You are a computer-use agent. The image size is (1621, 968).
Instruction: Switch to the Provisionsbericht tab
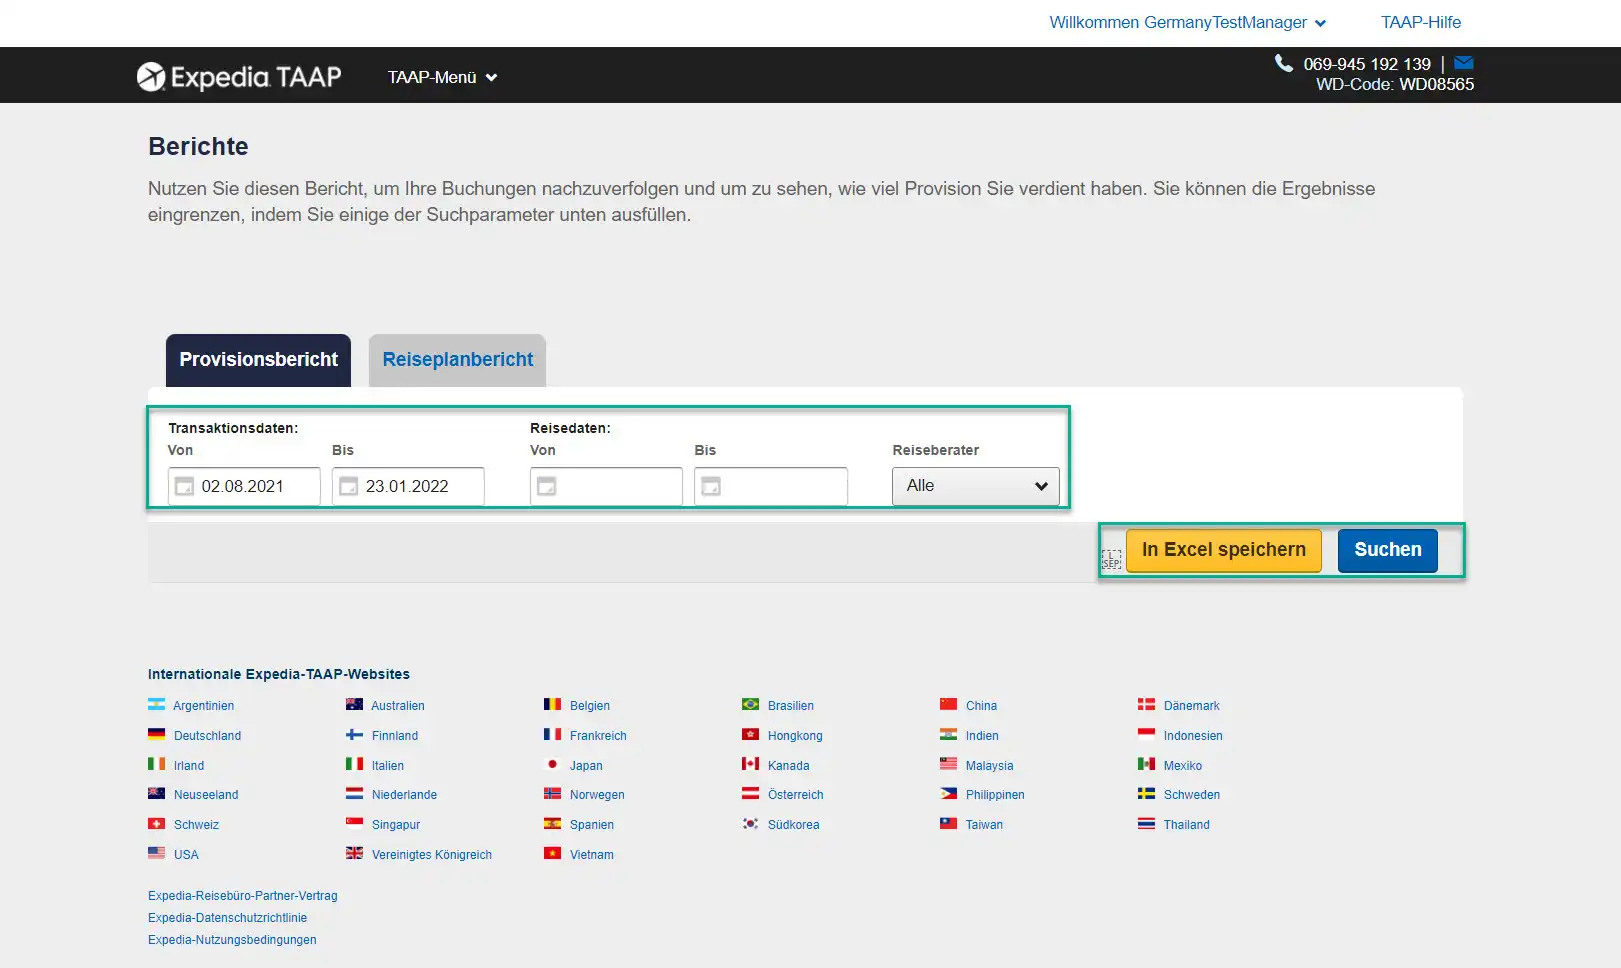[x=258, y=360]
